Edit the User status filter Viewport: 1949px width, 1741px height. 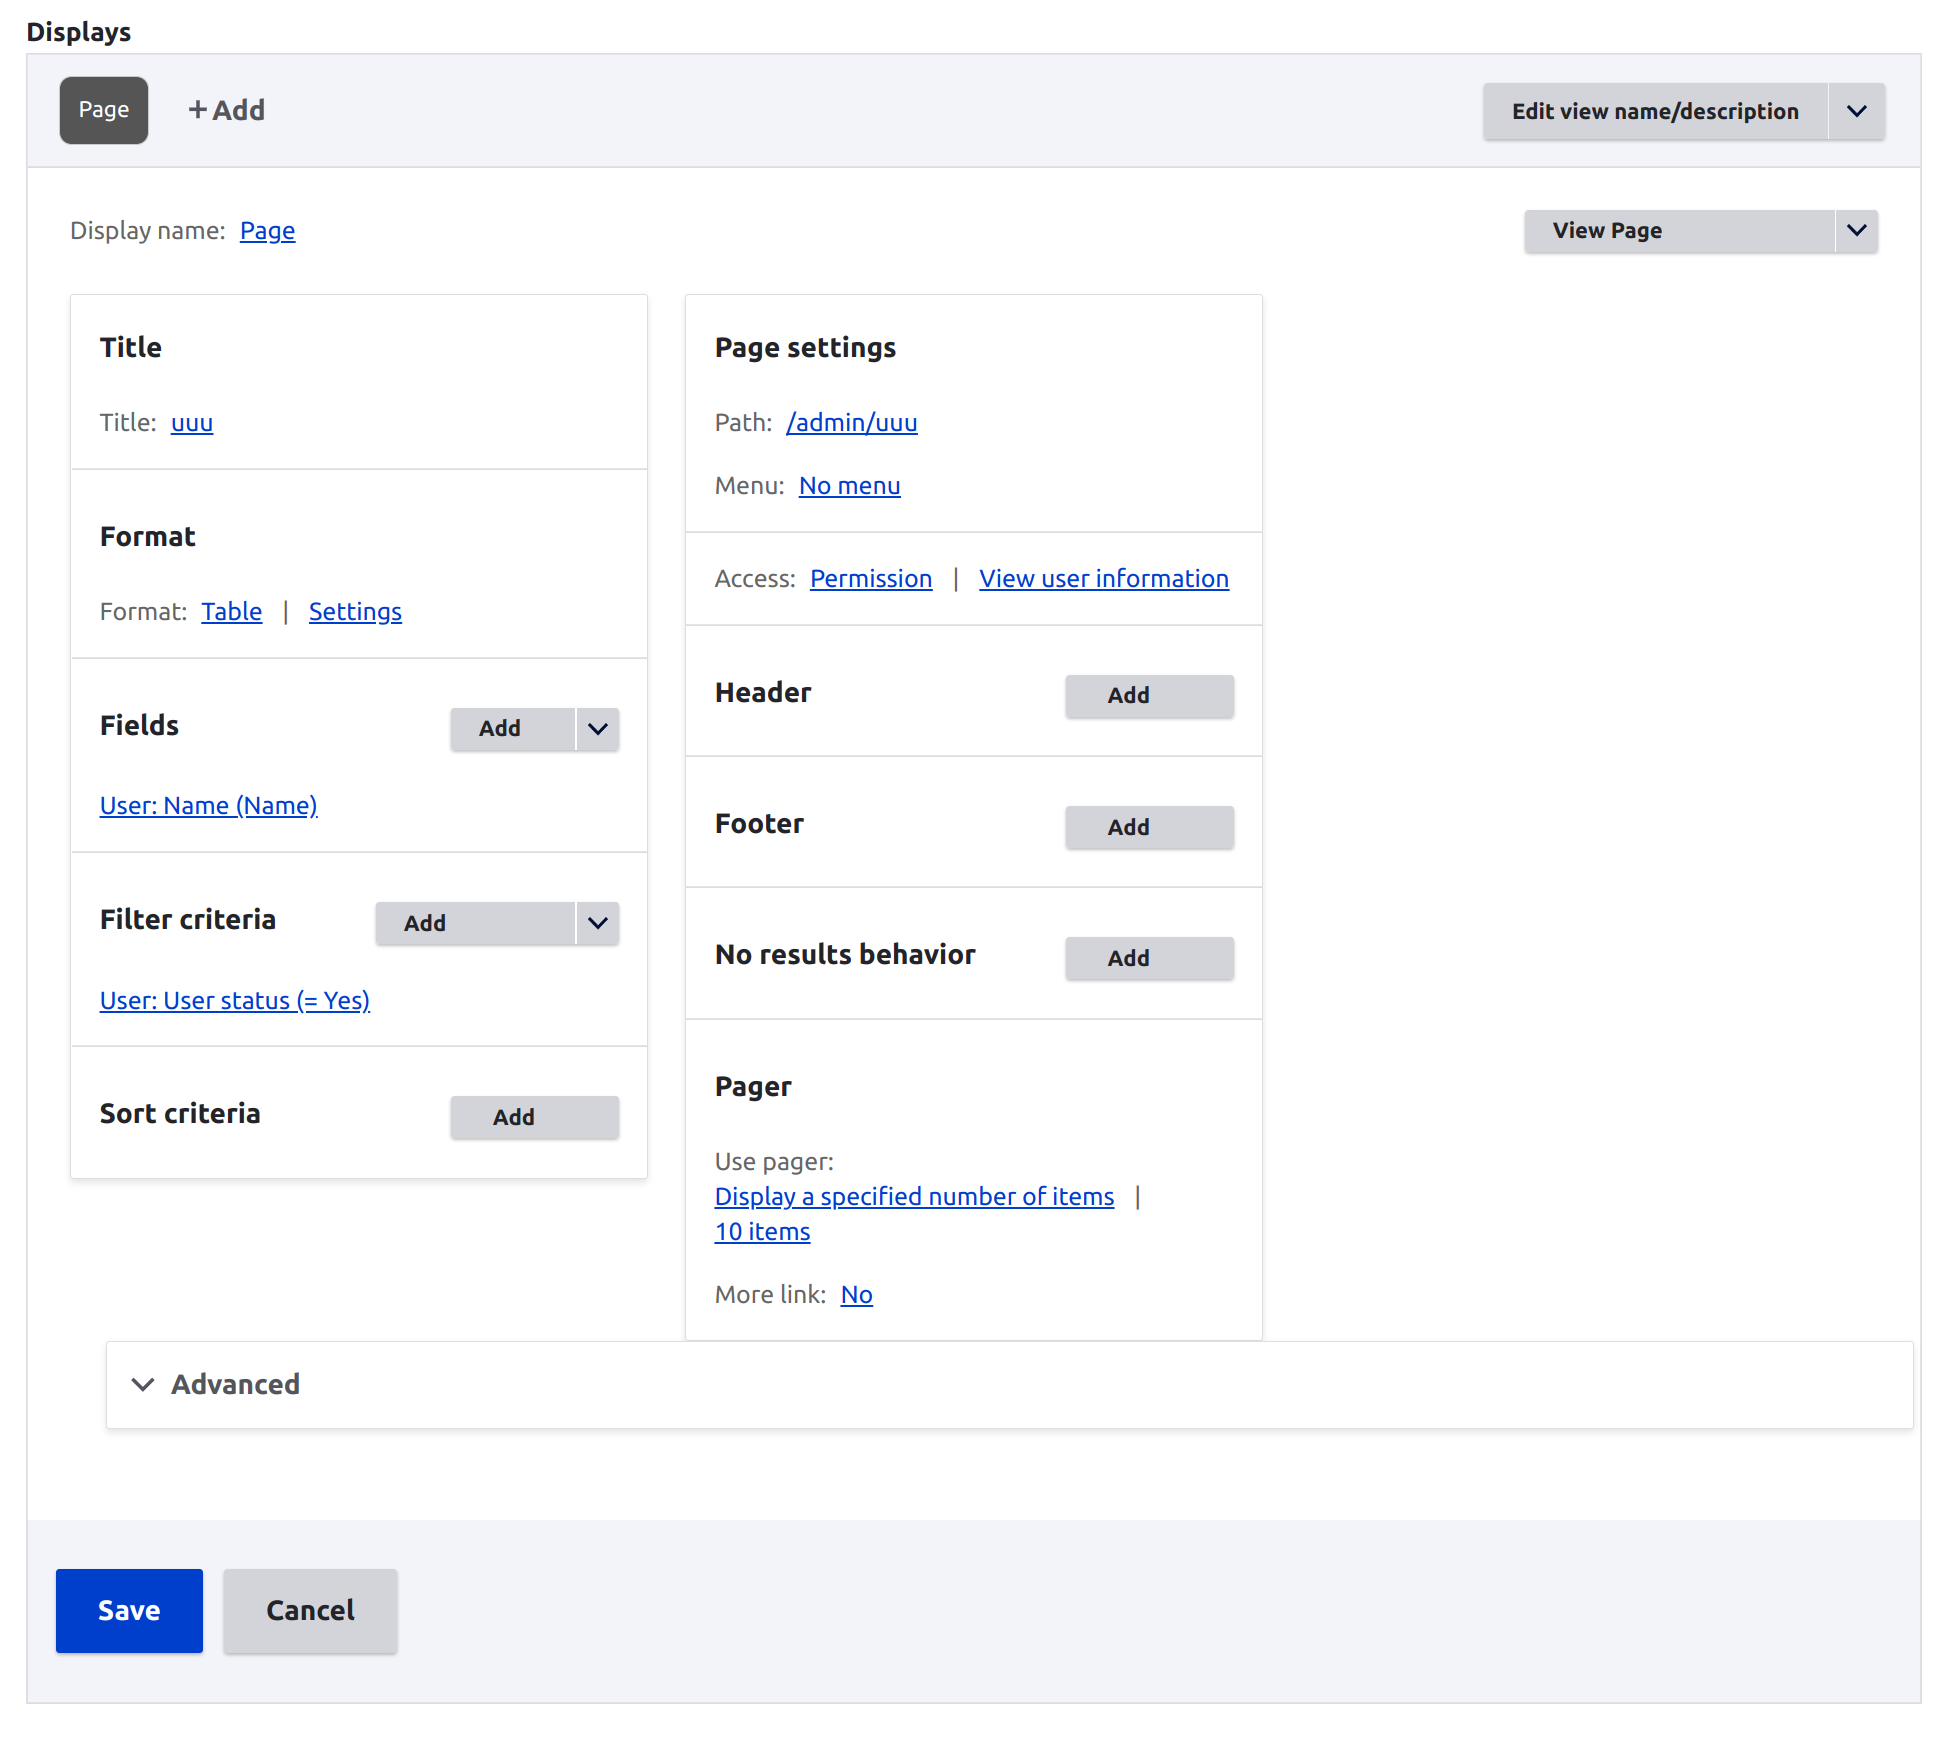click(x=234, y=1000)
